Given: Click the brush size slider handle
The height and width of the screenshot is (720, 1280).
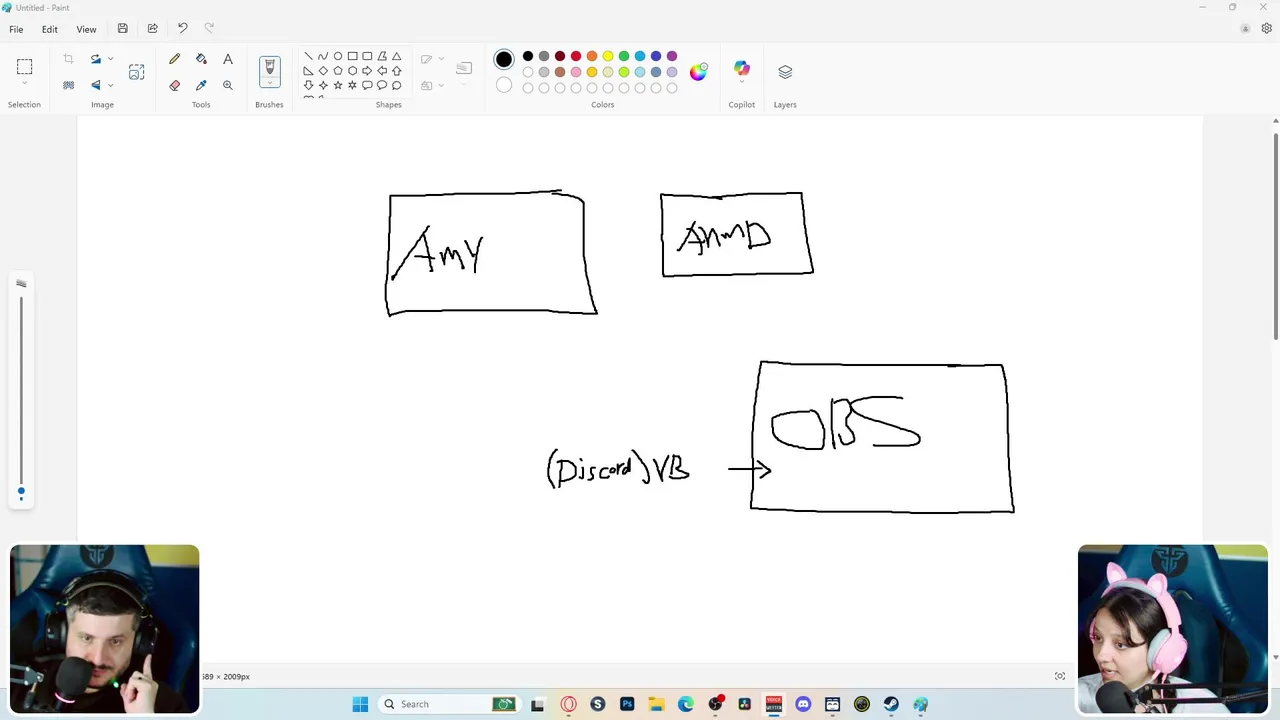Looking at the screenshot, I should click(x=21, y=491).
